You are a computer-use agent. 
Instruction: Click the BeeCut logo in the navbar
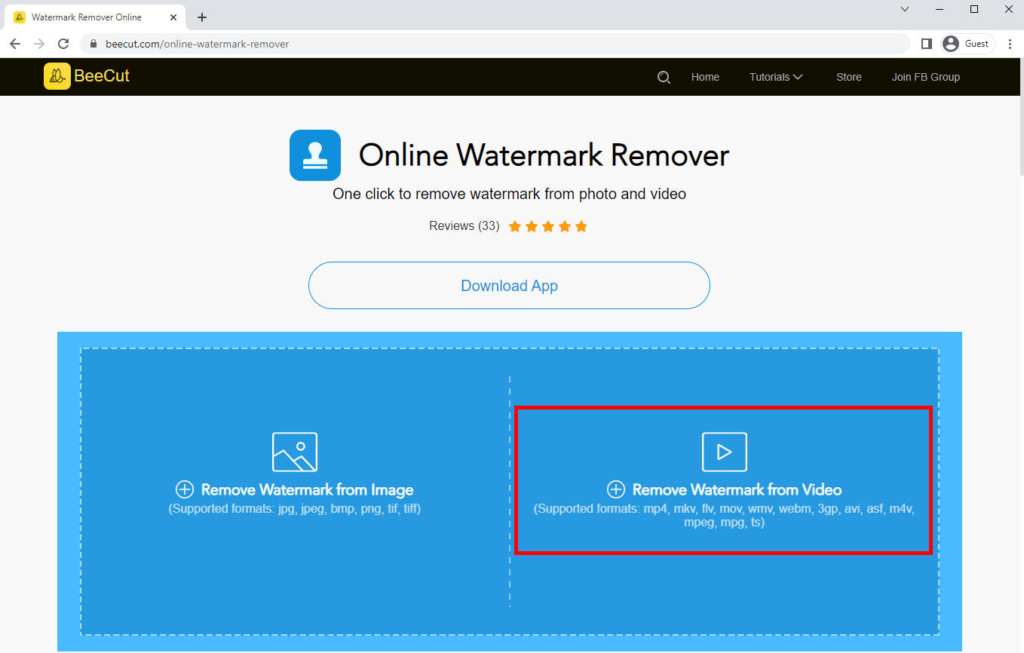pyautogui.click(x=86, y=76)
